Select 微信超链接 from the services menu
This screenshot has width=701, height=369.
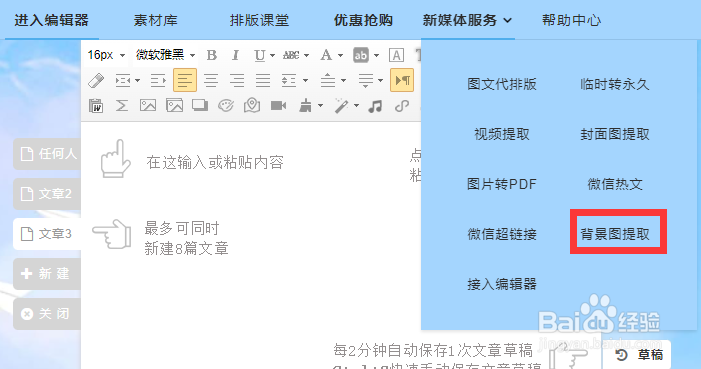502,234
